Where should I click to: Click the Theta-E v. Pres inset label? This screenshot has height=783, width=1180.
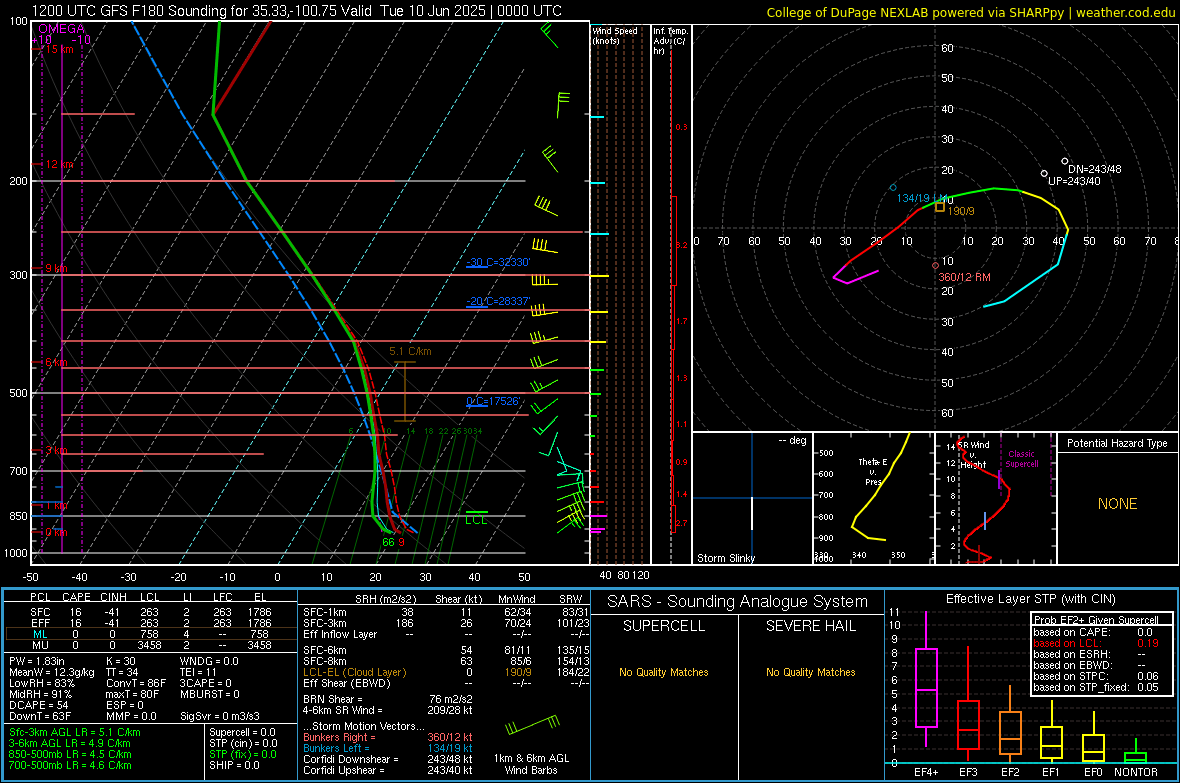click(x=873, y=471)
